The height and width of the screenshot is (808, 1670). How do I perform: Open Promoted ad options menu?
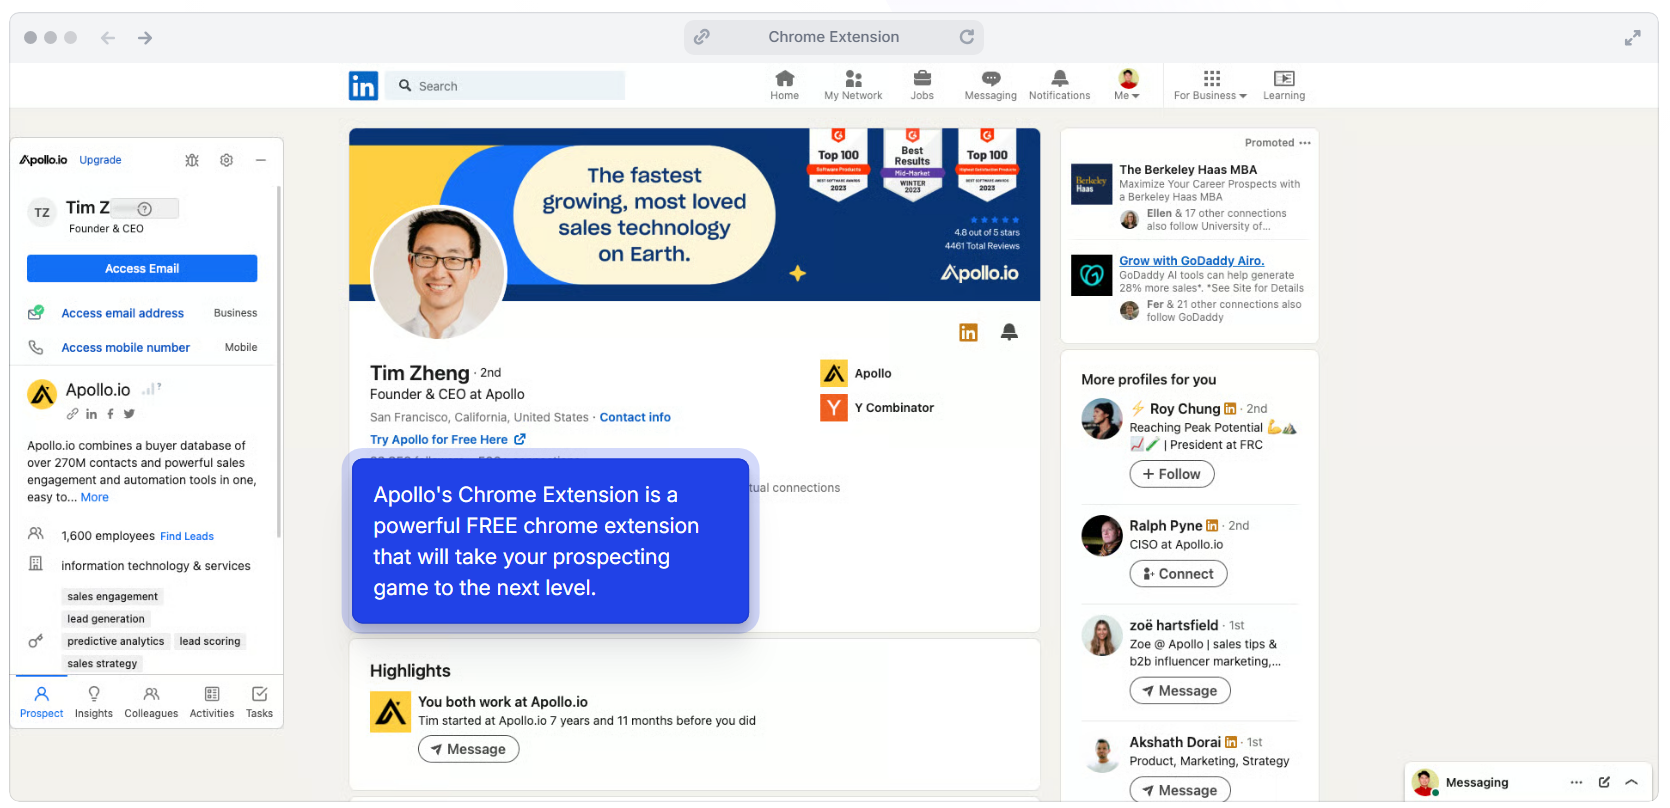[1304, 143]
